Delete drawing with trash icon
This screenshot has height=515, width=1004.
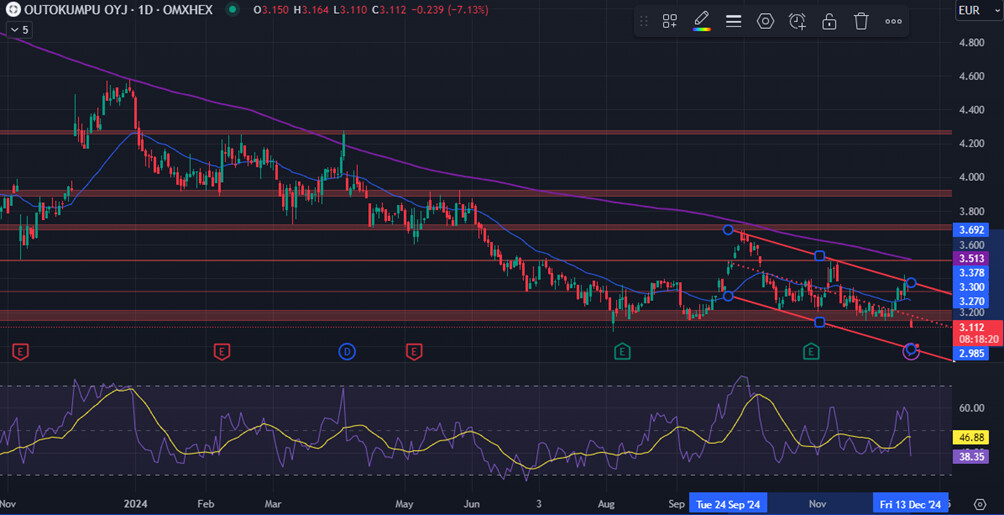[x=861, y=21]
